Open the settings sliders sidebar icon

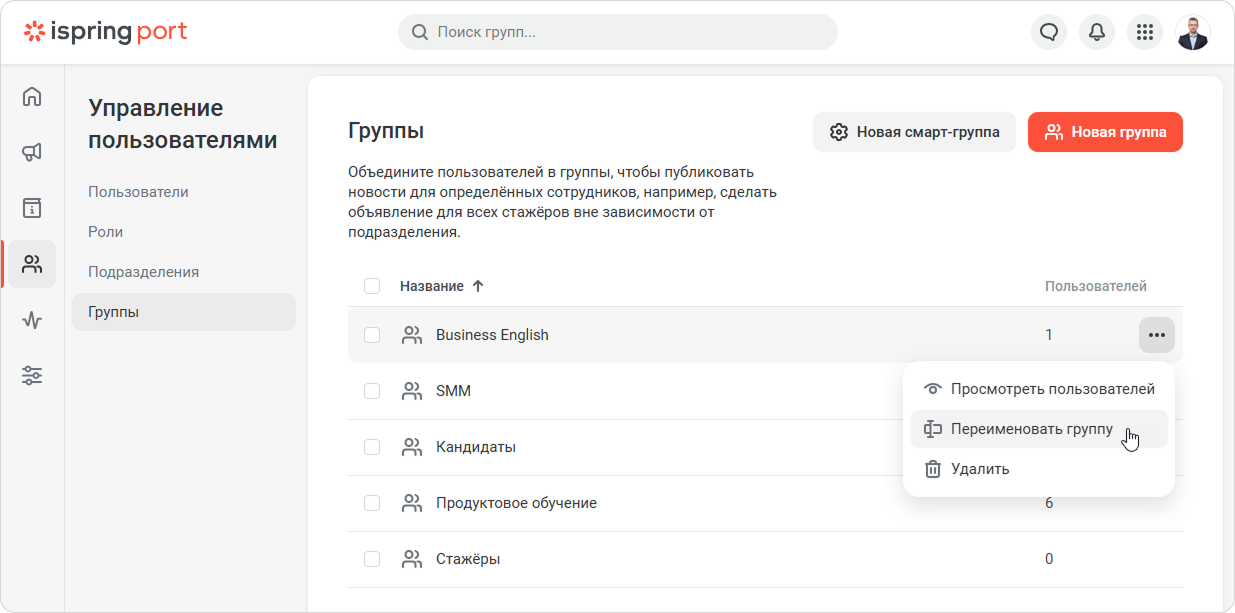pyautogui.click(x=32, y=376)
